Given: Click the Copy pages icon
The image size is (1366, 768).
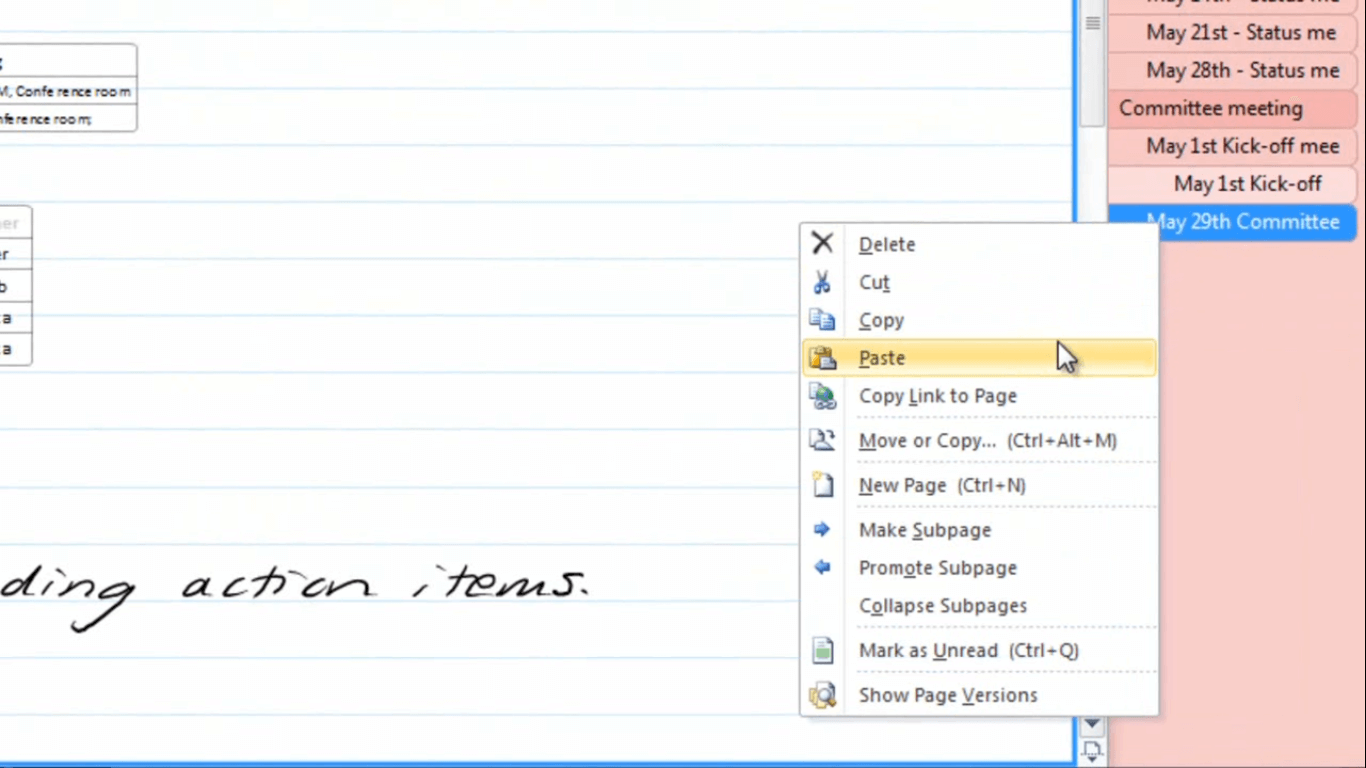Looking at the screenshot, I should pos(822,320).
